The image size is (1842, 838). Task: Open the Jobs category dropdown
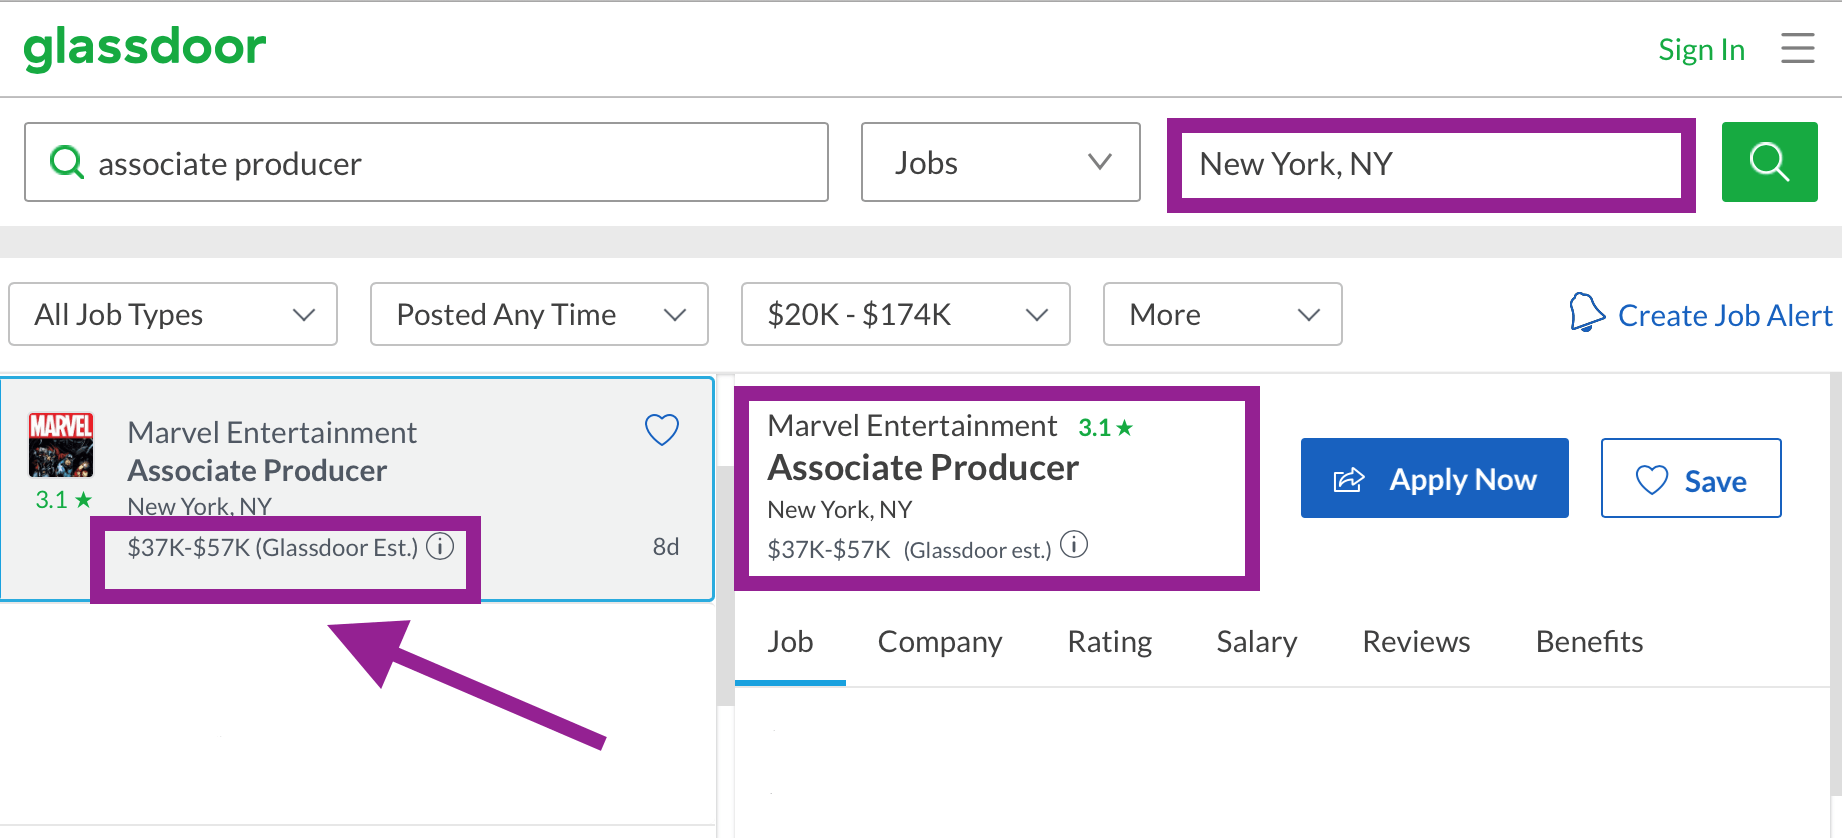click(x=1000, y=162)
